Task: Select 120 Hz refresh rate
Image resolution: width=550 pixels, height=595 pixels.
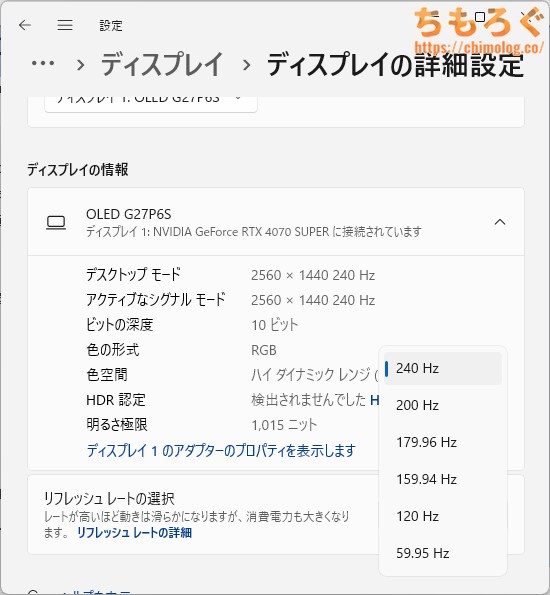Action: [x=443, y=516]
